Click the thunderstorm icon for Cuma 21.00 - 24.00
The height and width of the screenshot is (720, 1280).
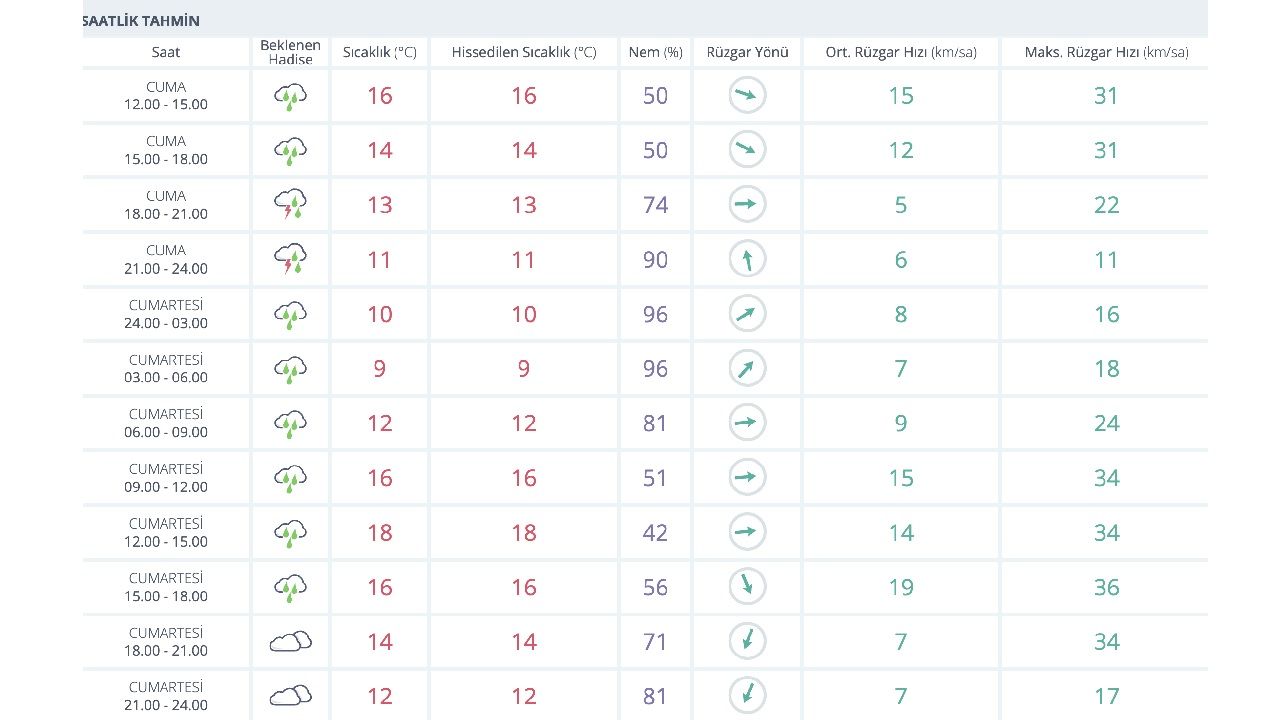pyautogui.click(x=290, y=260)
